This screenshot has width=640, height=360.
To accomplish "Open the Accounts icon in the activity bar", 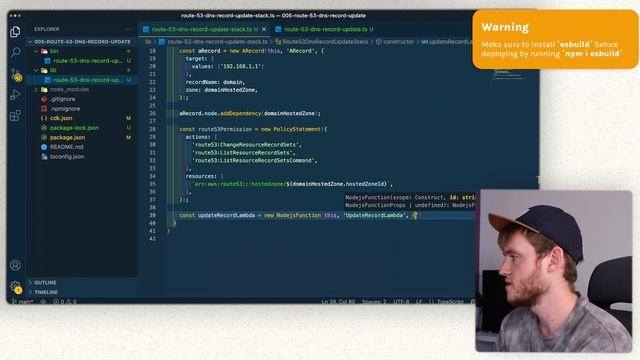I will 16,265.
